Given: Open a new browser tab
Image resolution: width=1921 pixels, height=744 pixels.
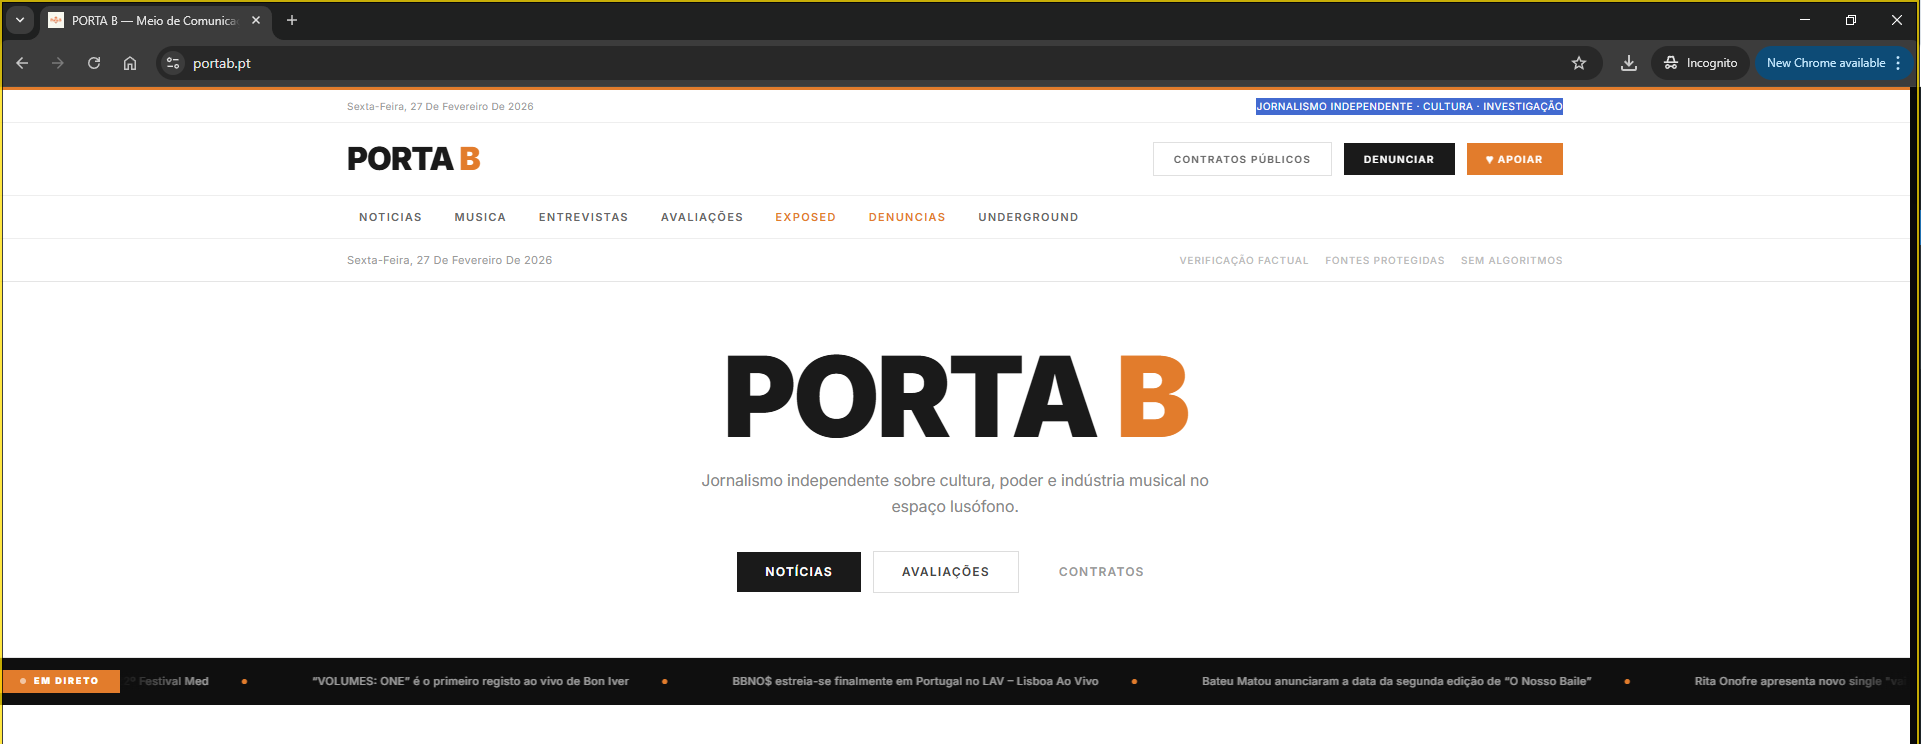Looking at the screenshot, I should point(292,20).
